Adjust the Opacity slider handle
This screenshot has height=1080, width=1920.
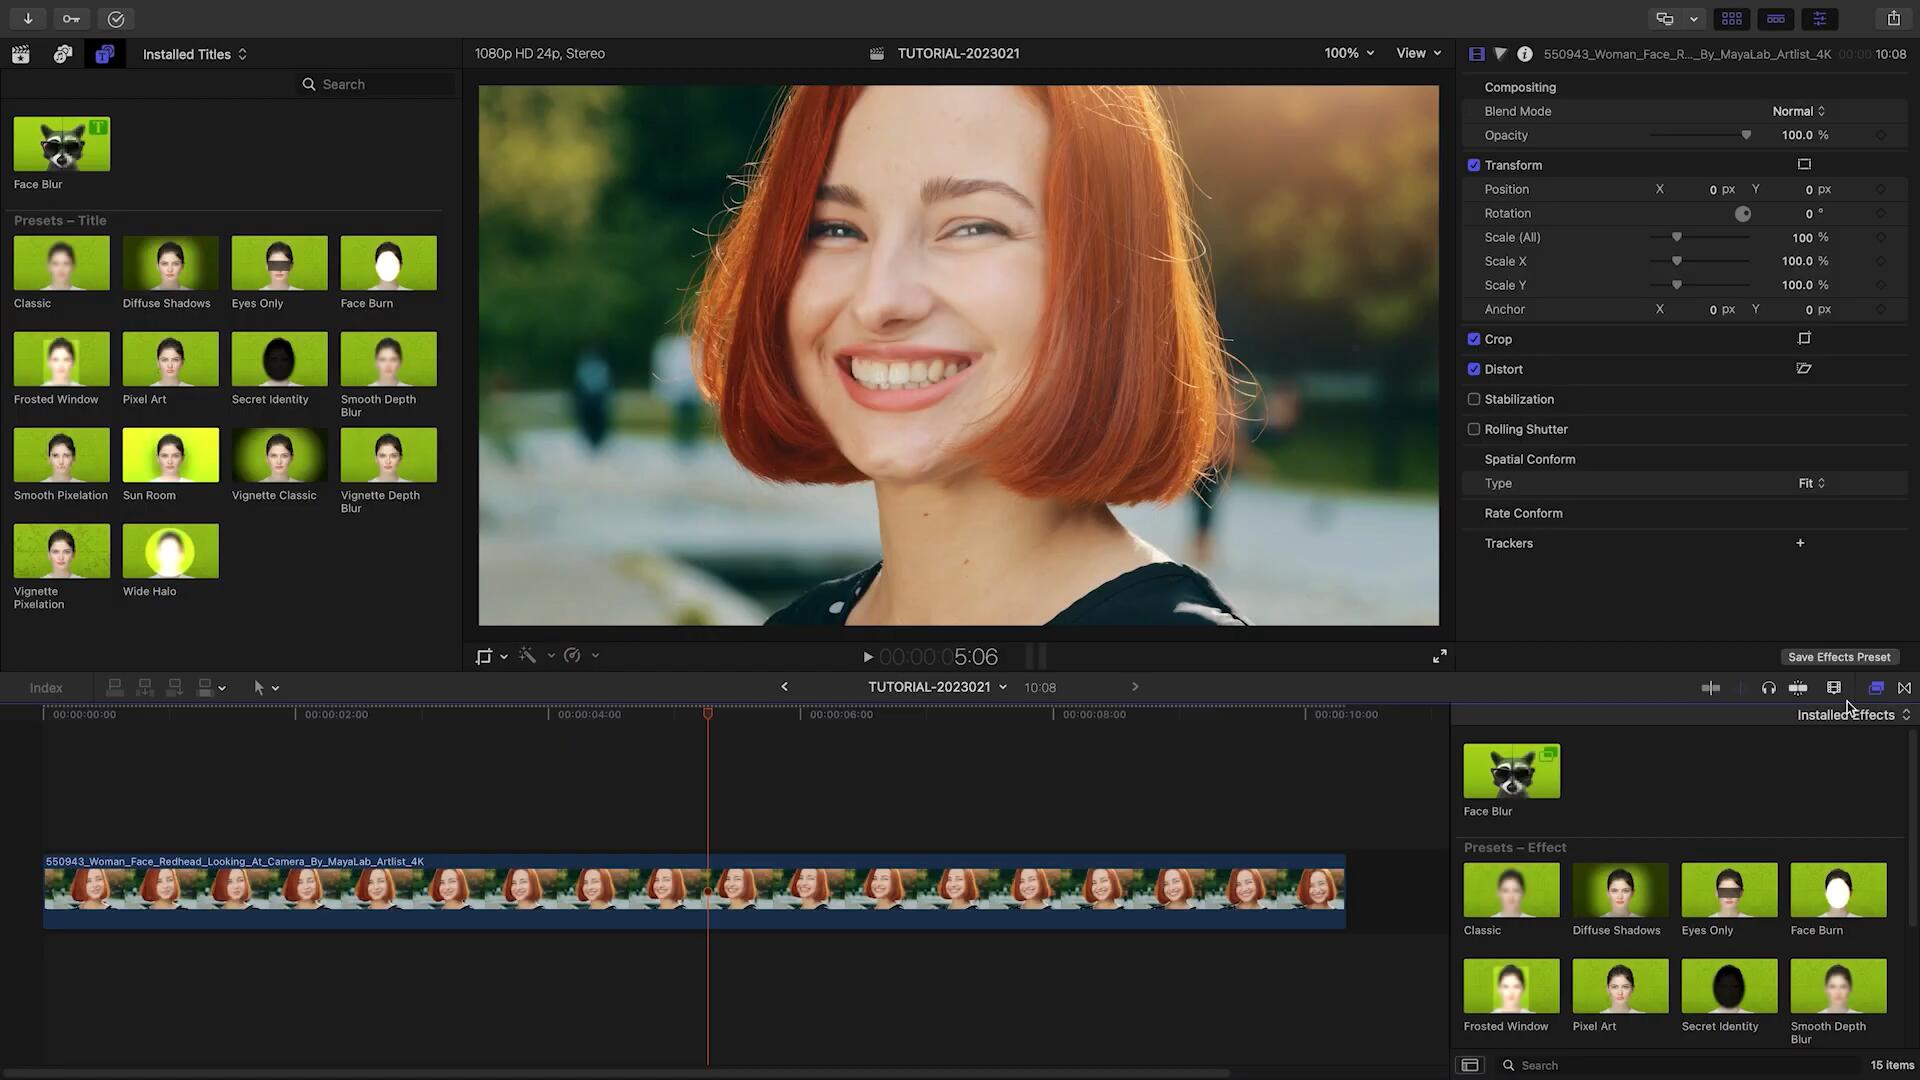tap(1746, 135)
